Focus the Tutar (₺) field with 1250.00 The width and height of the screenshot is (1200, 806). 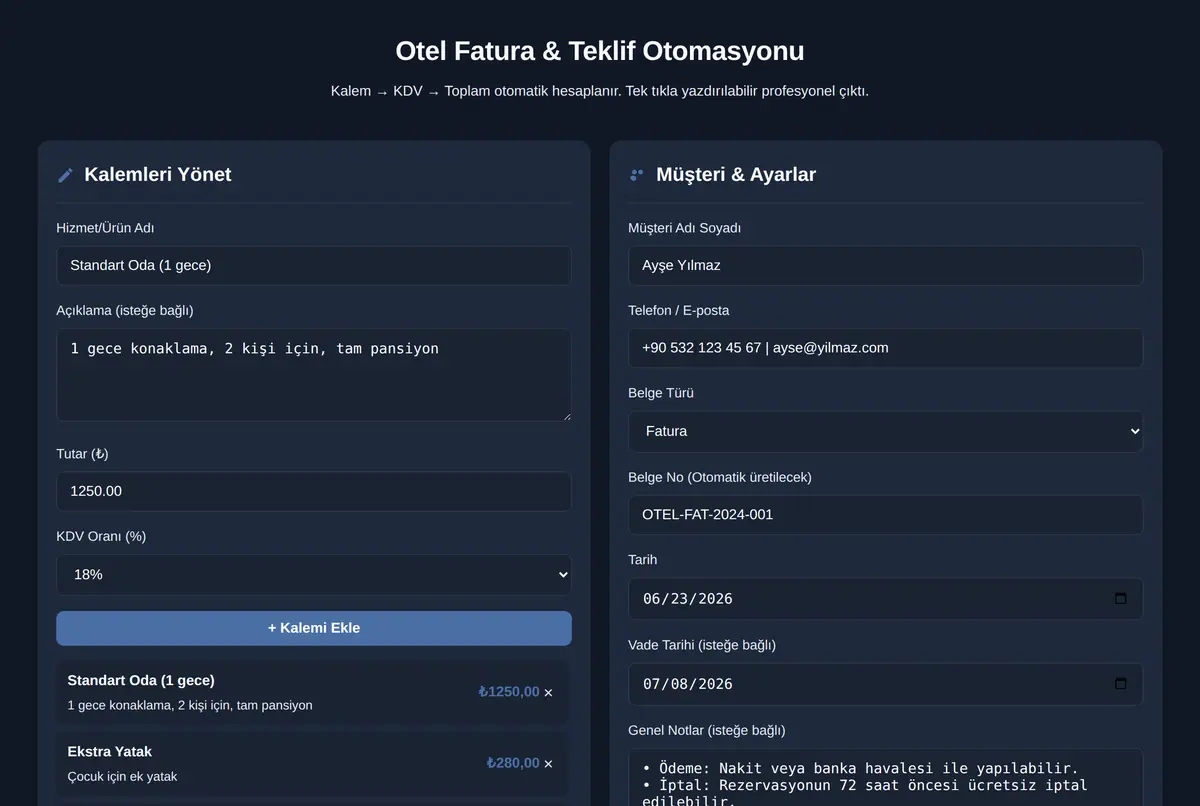click(314, 492)
